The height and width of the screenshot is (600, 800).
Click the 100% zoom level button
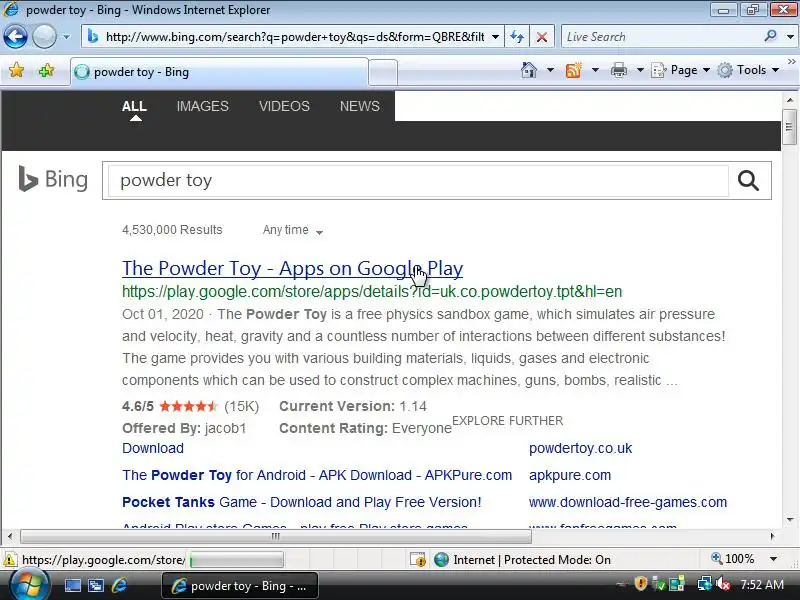733,559
